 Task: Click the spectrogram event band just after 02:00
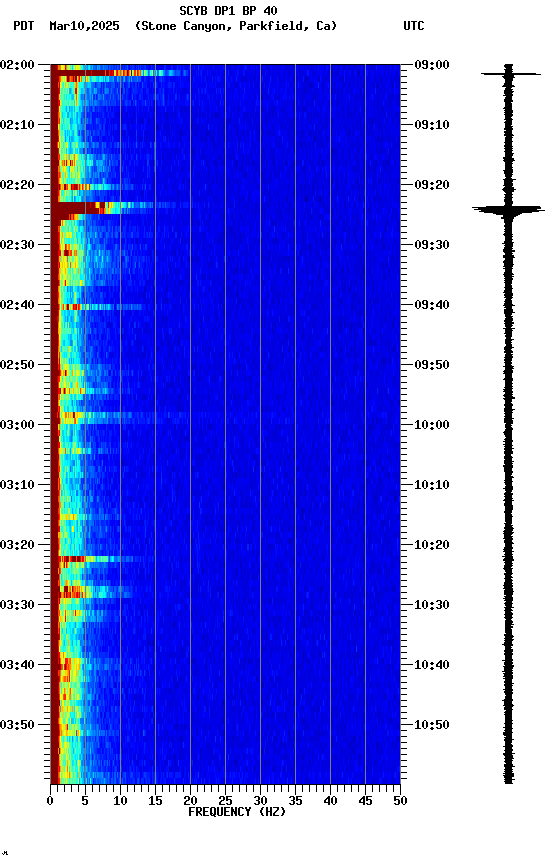click(x=120, y=73)
